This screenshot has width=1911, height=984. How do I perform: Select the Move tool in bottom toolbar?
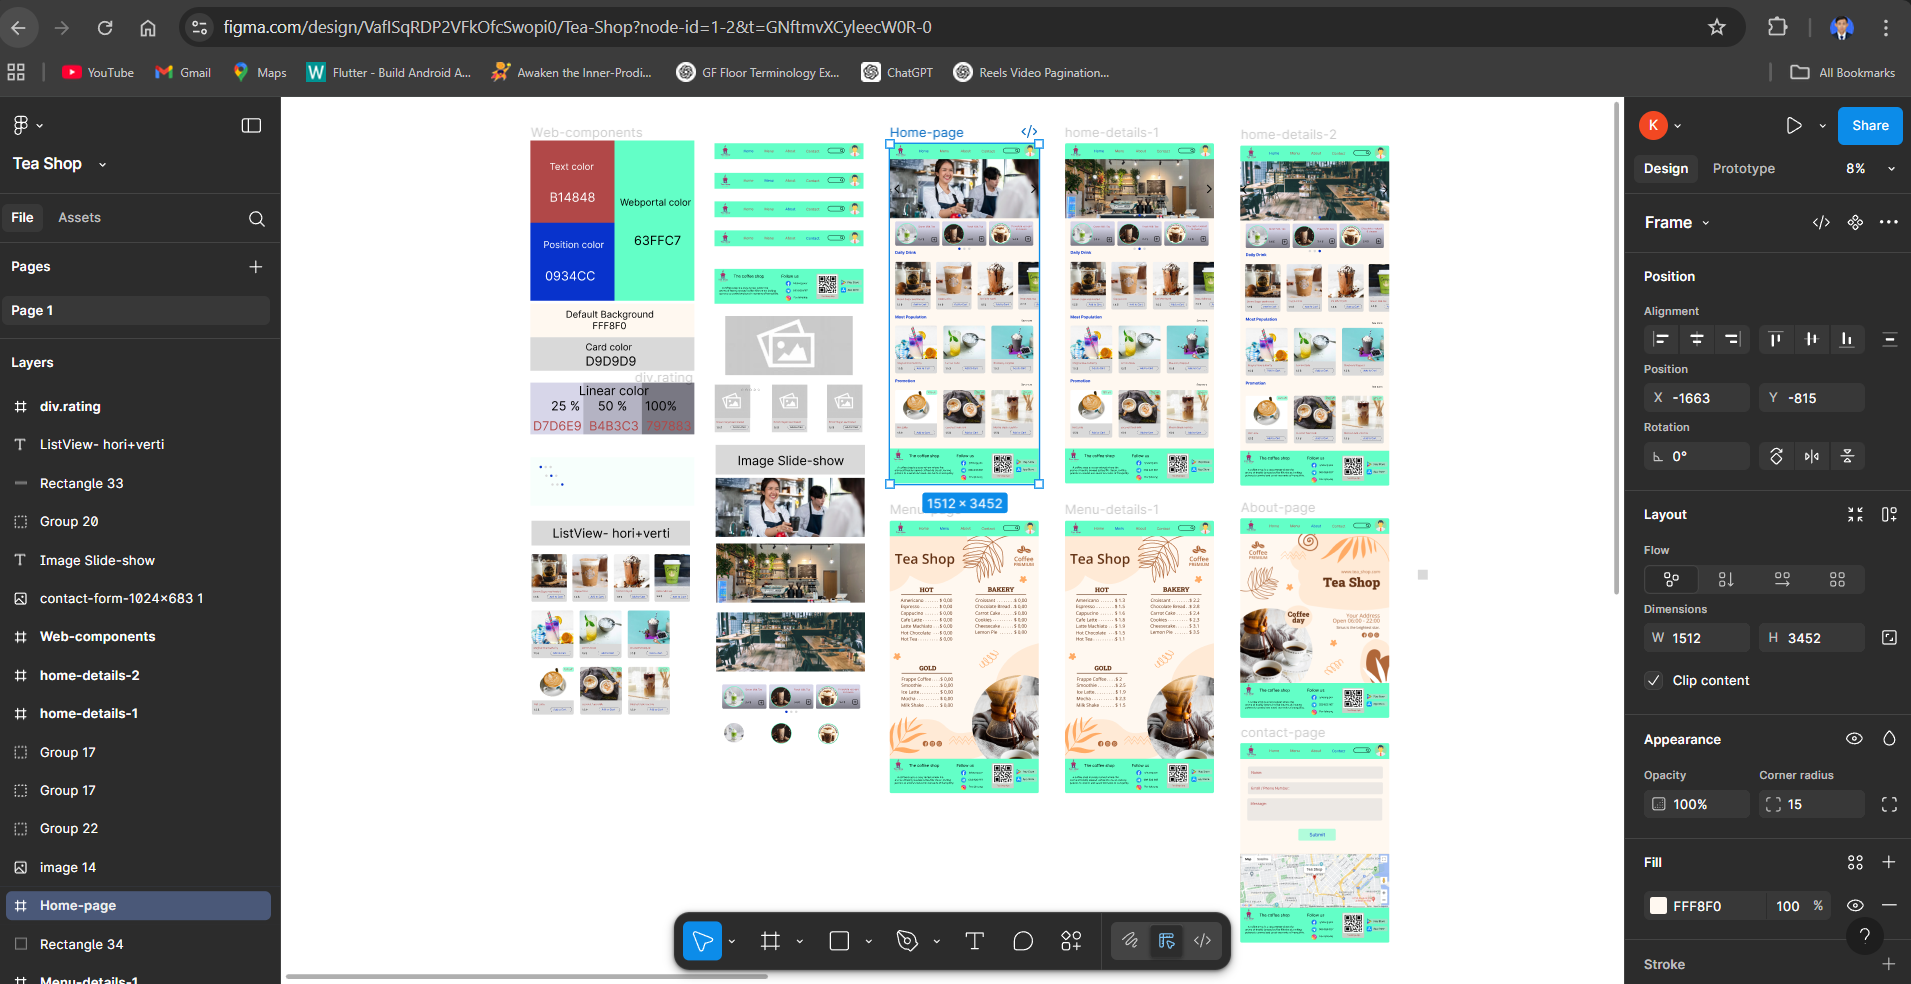coord(702,941)
